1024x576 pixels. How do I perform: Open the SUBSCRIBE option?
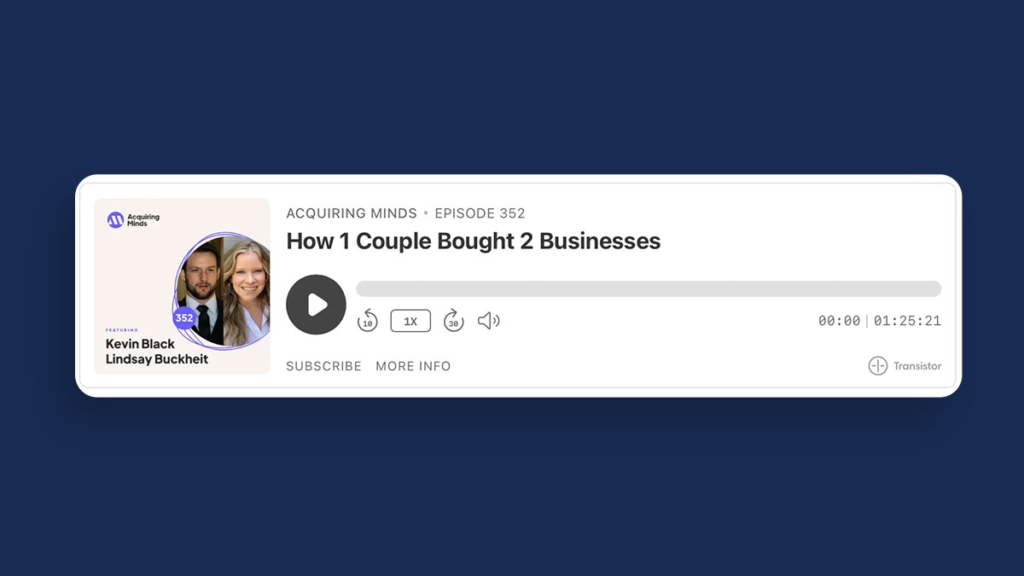point(324,366)
